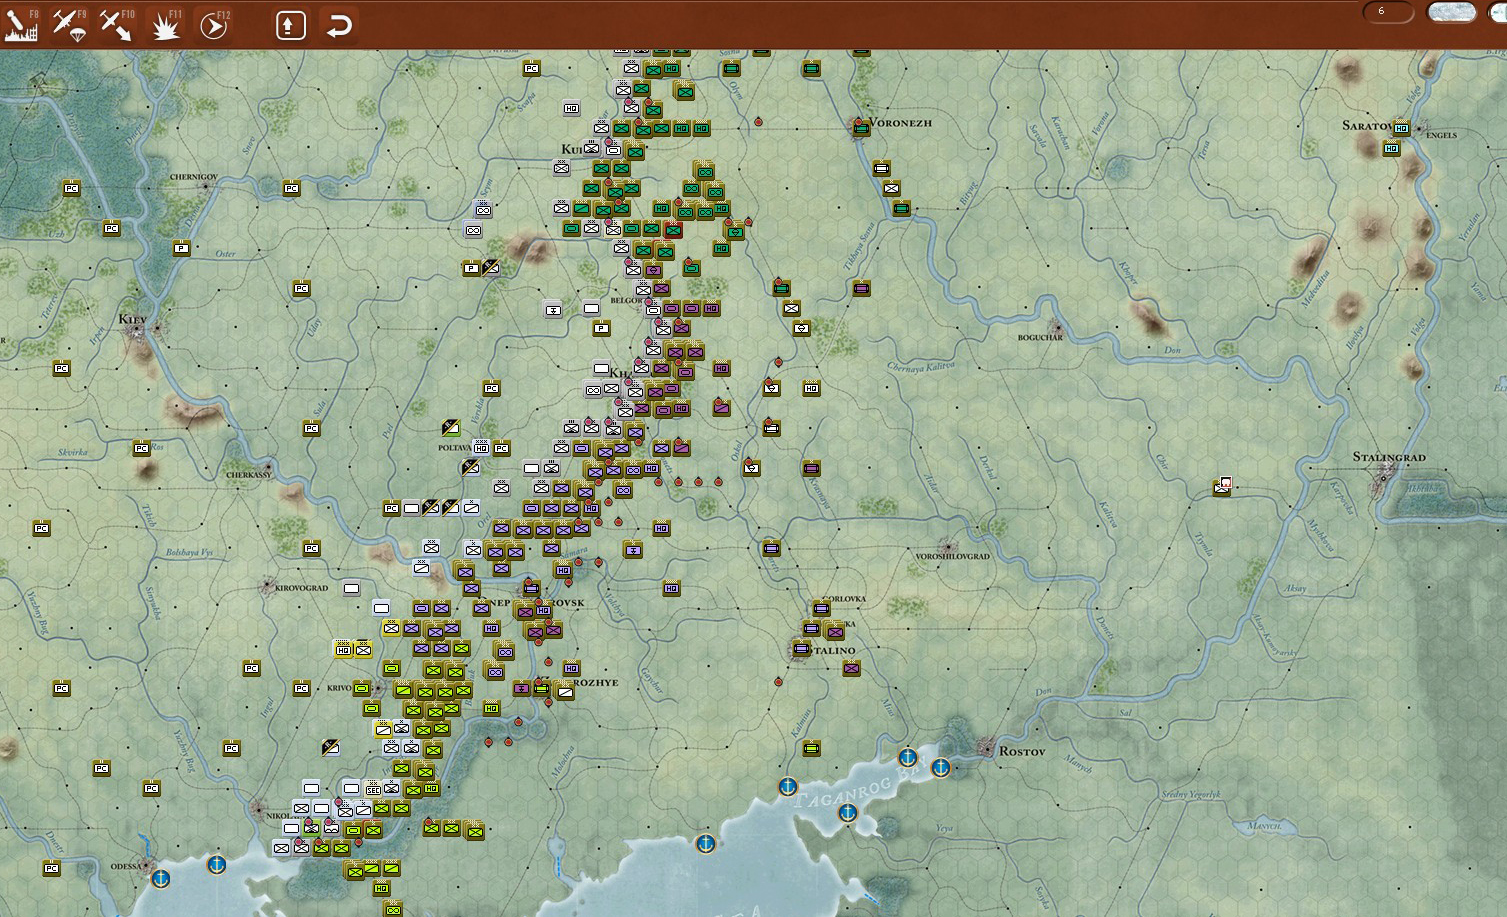Click the Voronezh city label
The width and height of the screenshot is (1507, 917).
pos(901,123)
